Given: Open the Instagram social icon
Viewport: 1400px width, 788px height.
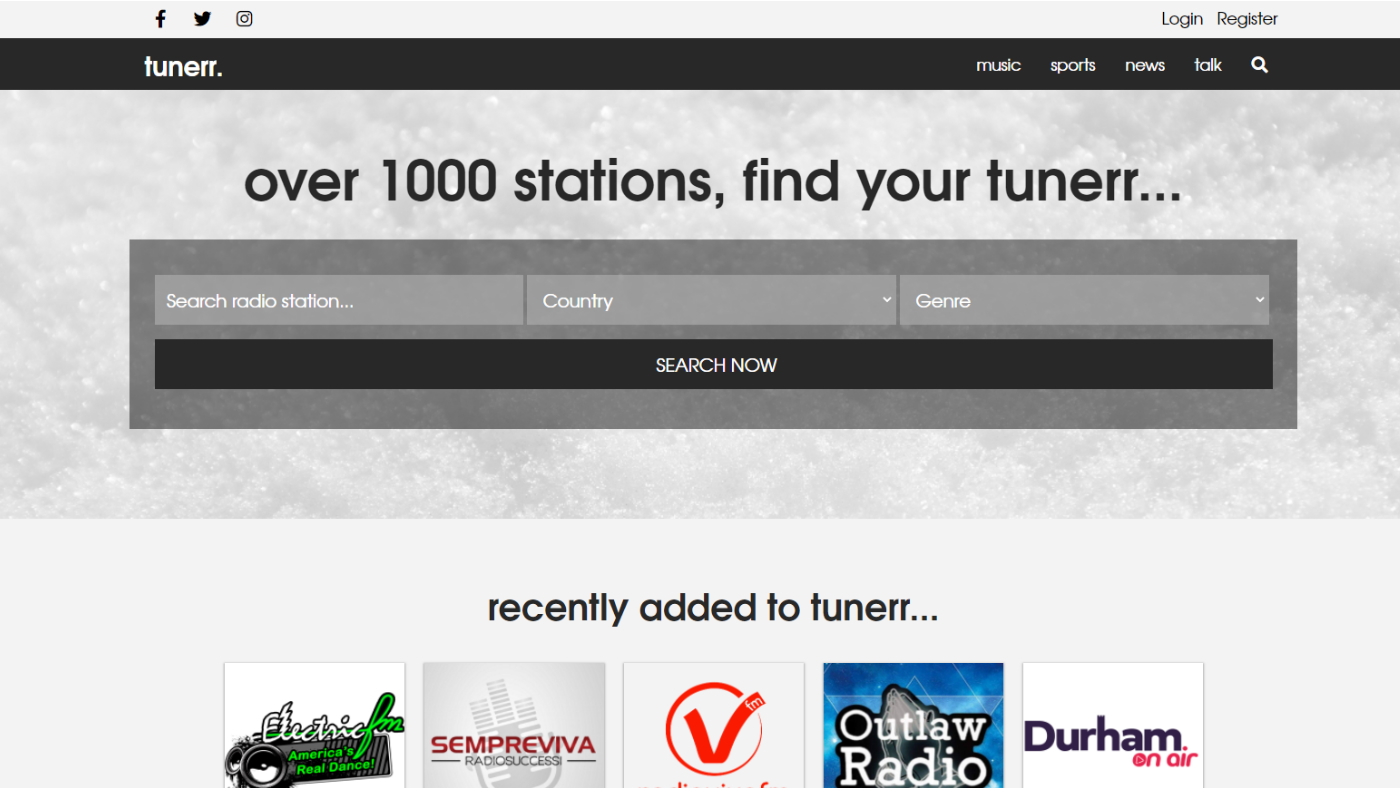Looking at the screenshot, I should coord(244,18).
